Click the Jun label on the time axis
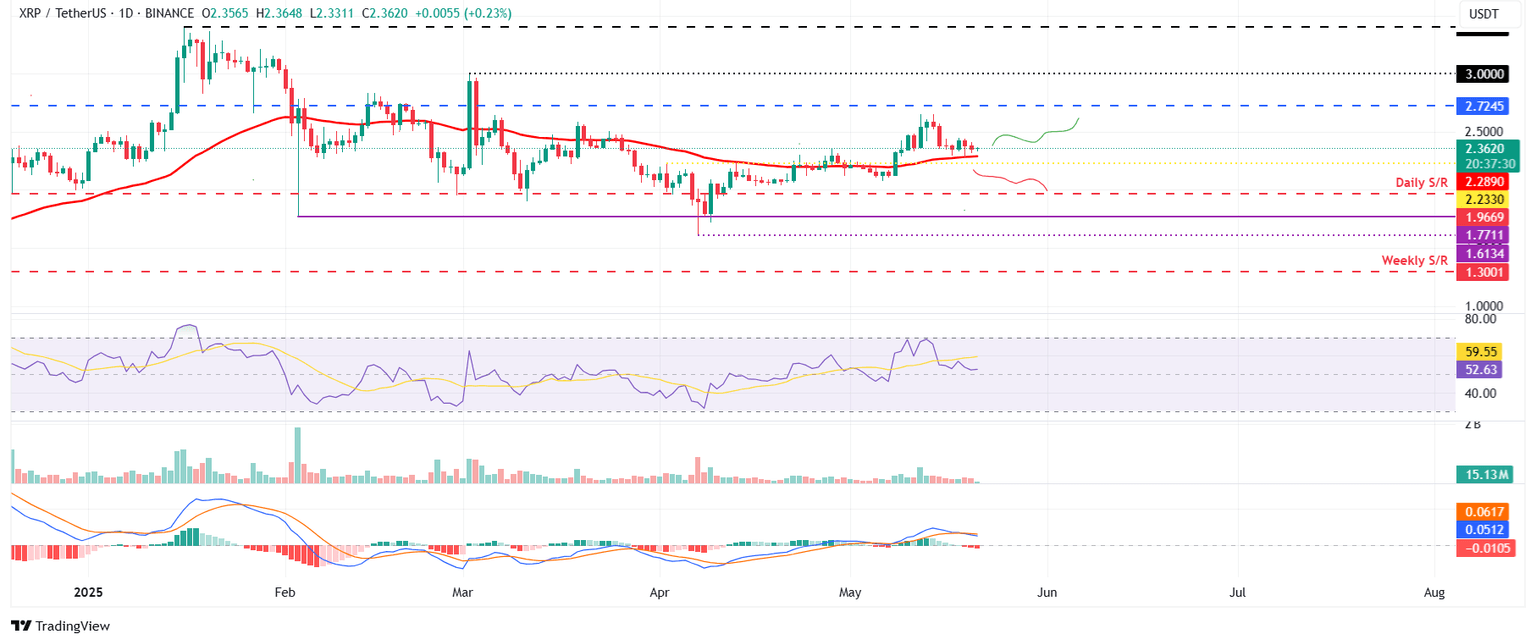This screenshot has width=1536, height=644. click(x=1046, y=592)
